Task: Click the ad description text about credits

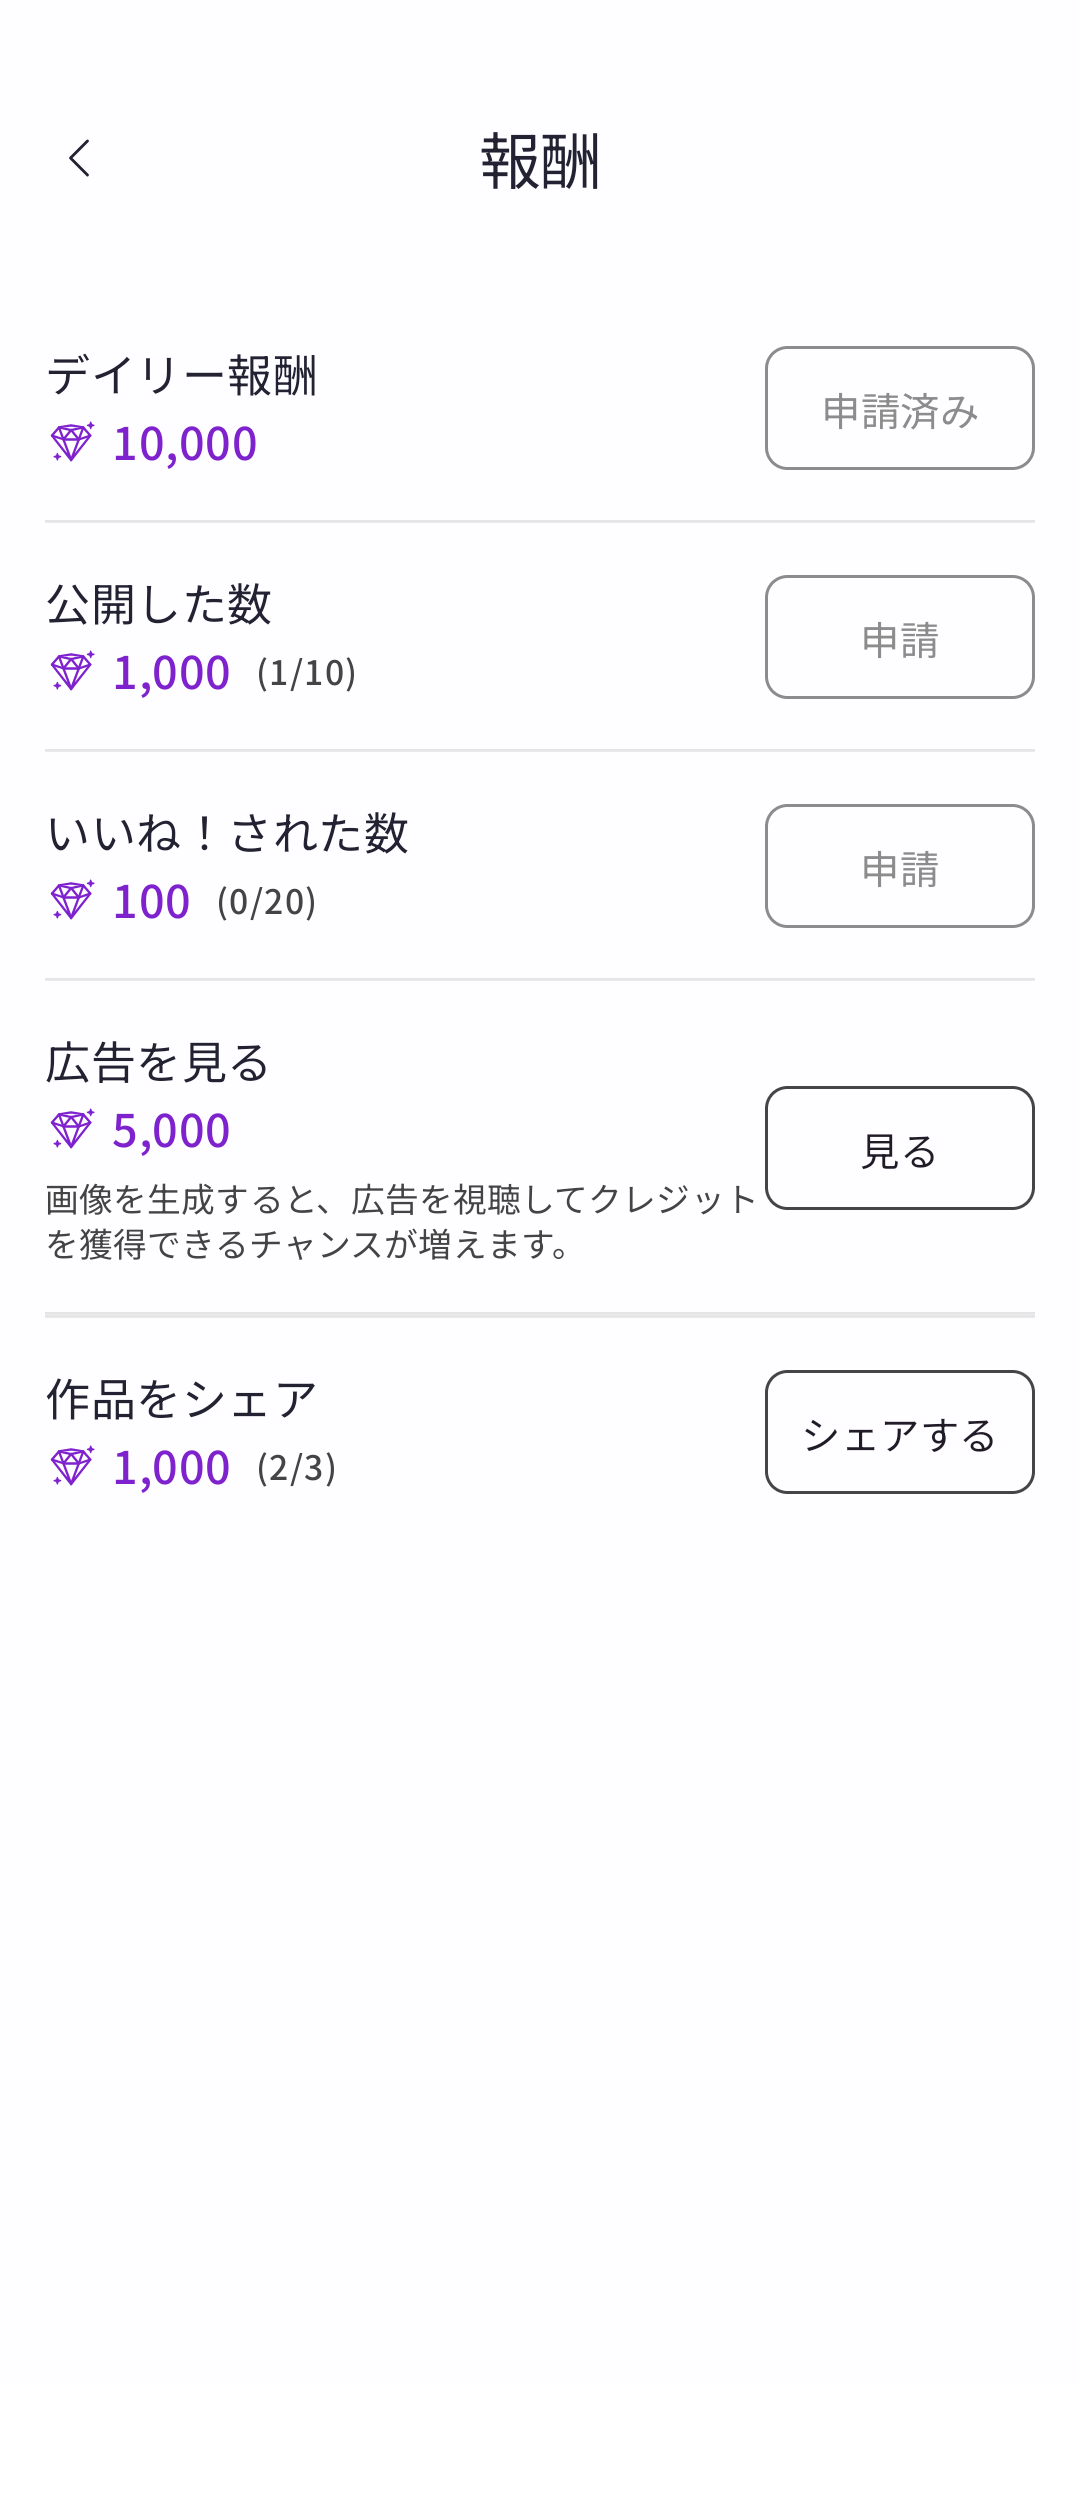Action: click(x=400, y=1221)
